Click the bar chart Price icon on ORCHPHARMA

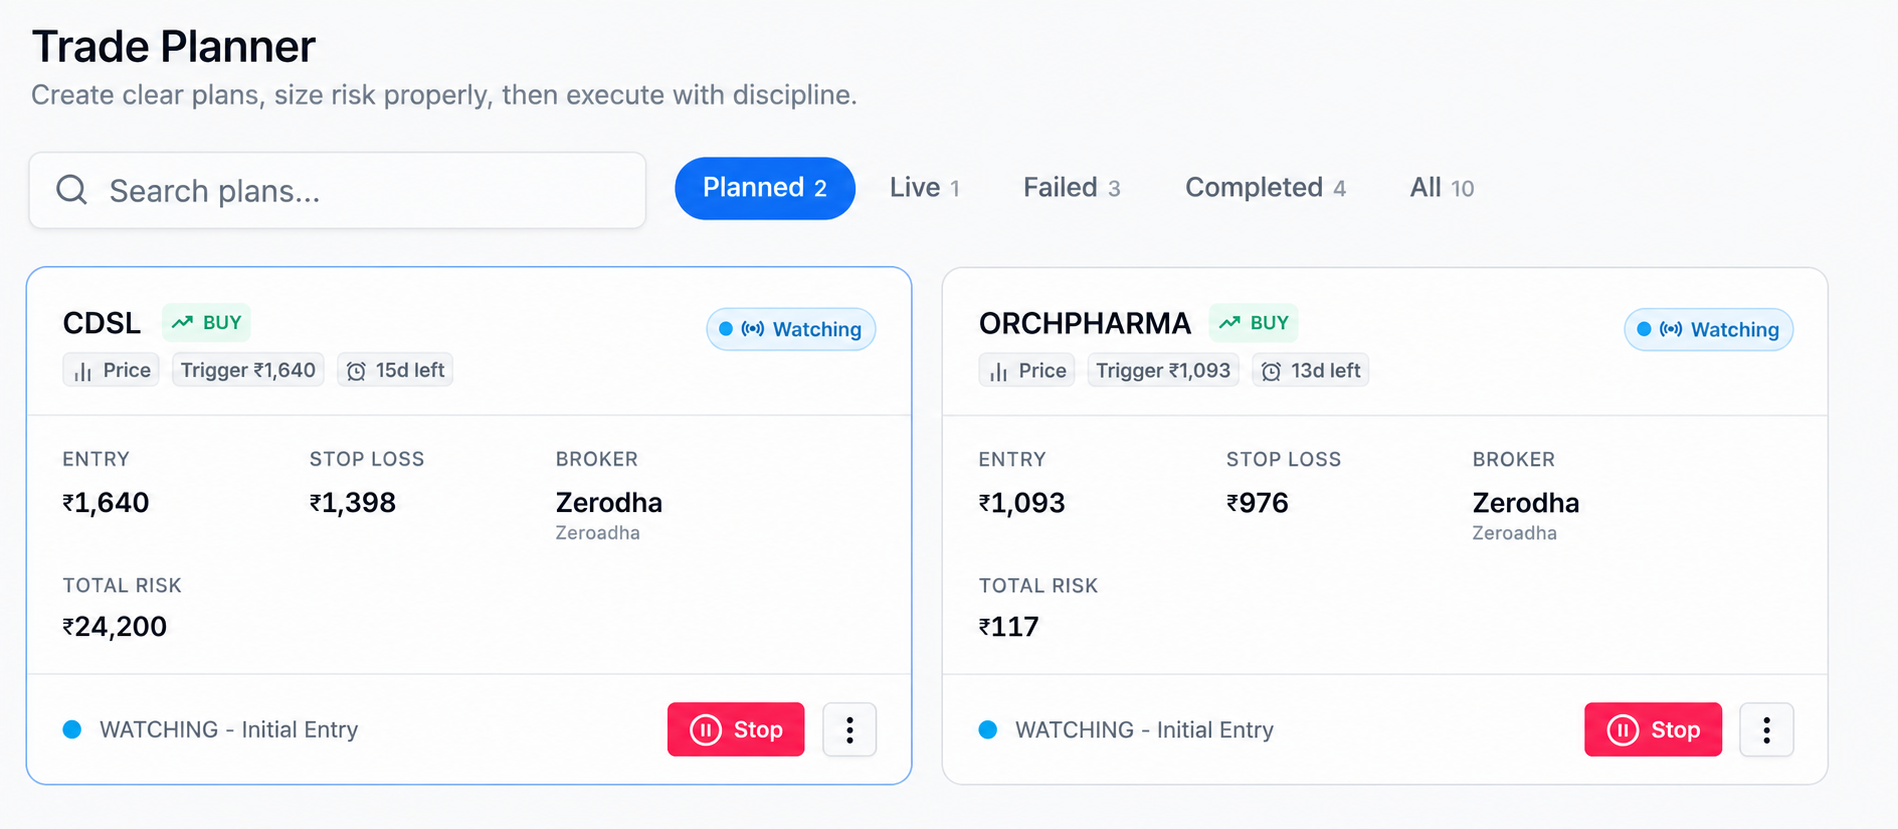999,372
